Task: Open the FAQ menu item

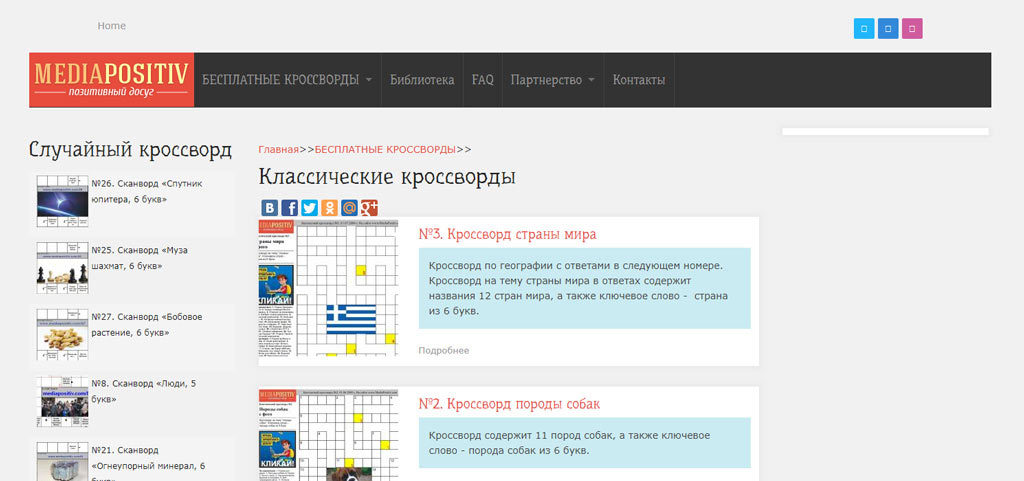Action: click(483, 80)
